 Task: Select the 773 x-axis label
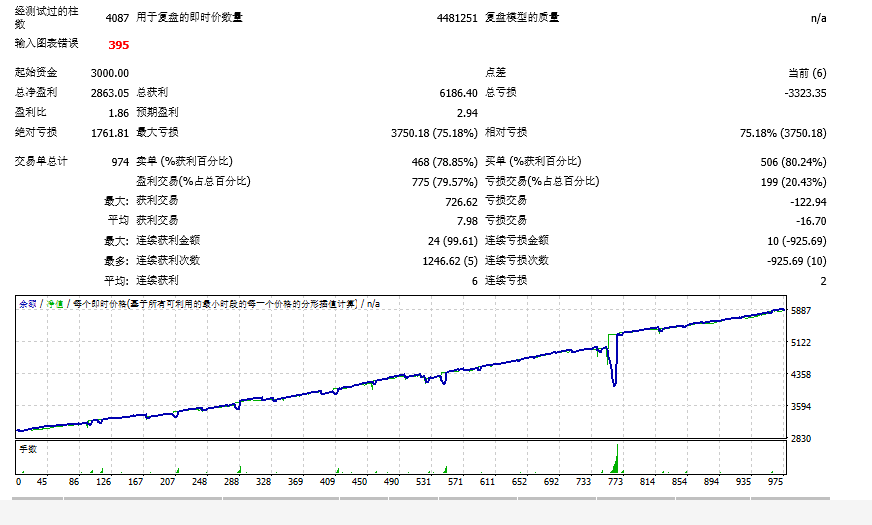(x=615, y=482)
